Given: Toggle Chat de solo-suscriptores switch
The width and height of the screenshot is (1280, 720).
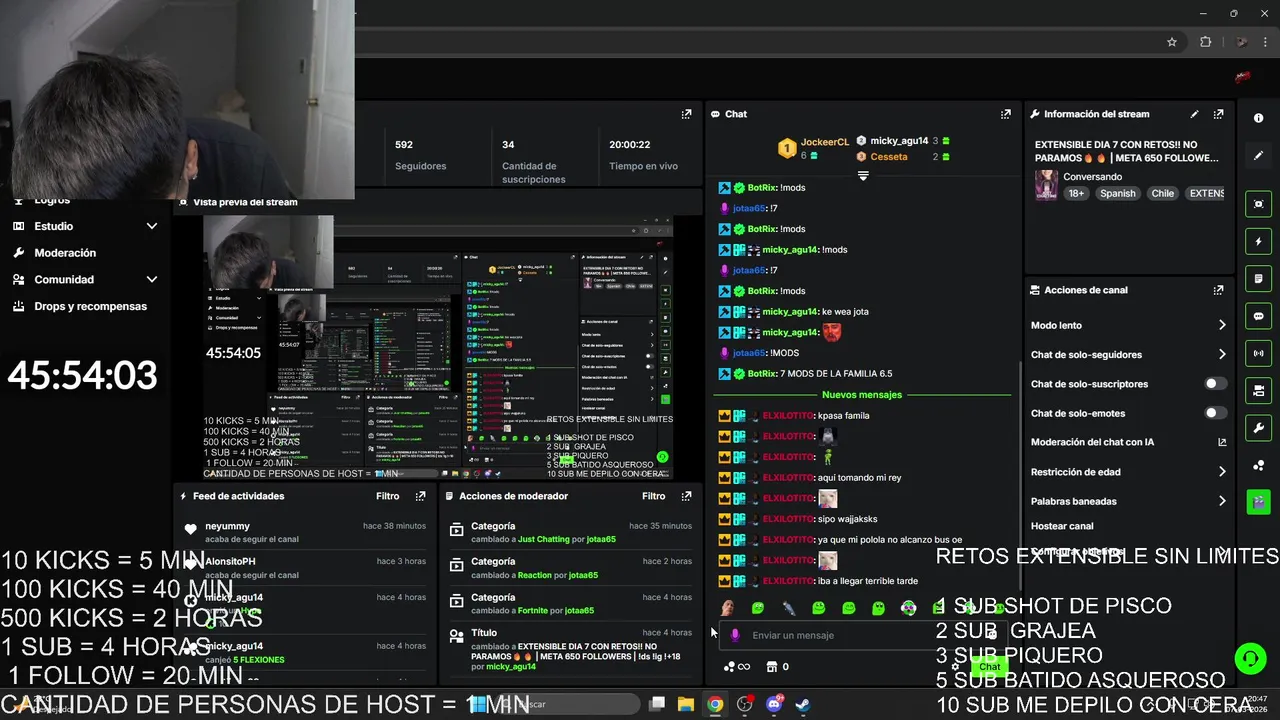Looking at the screenshot, I should tap(1215, 384).
